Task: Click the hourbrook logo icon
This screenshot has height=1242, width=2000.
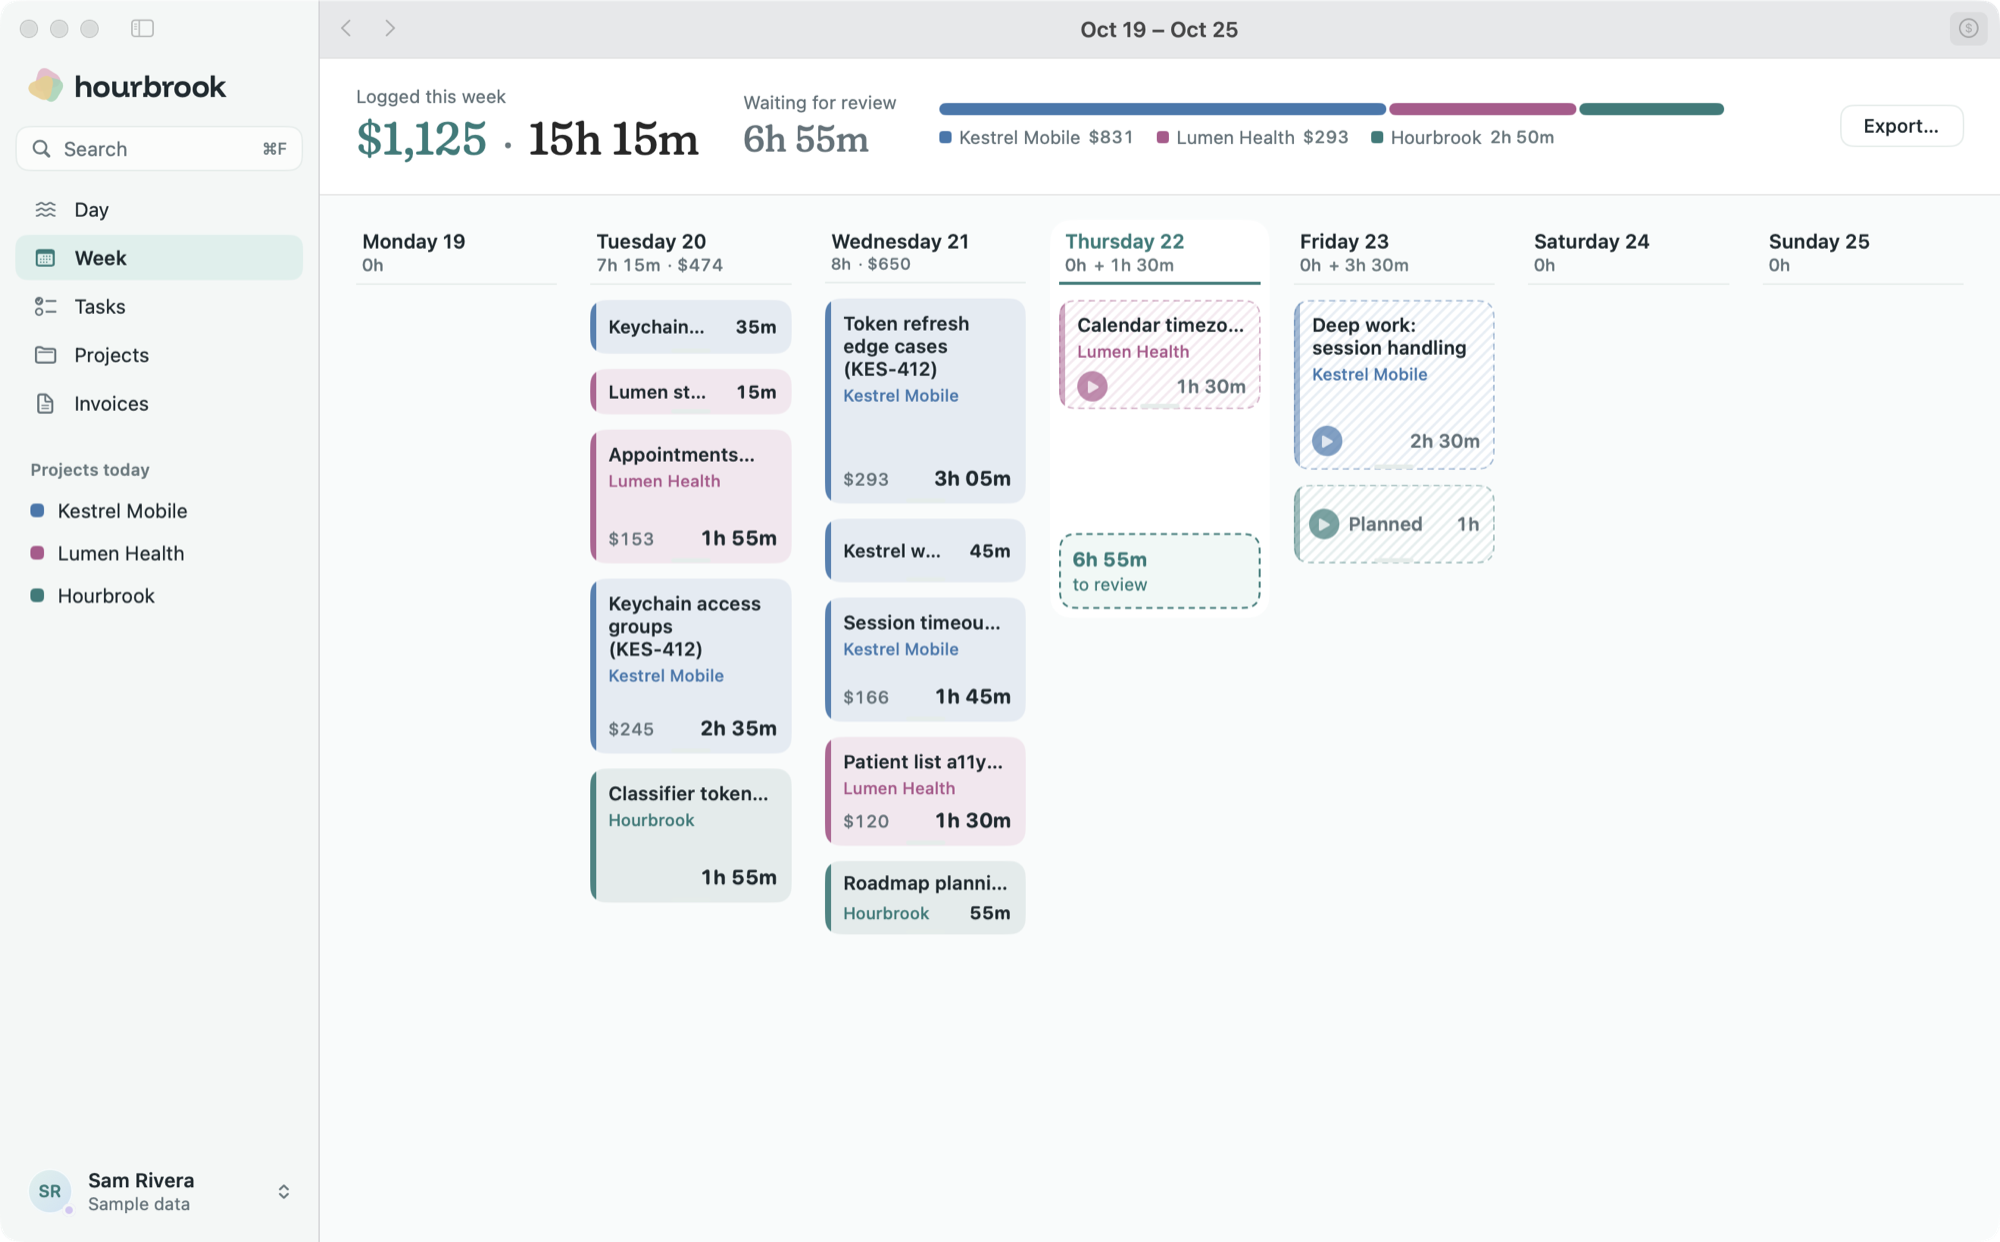Action: (x=45, y=86)
